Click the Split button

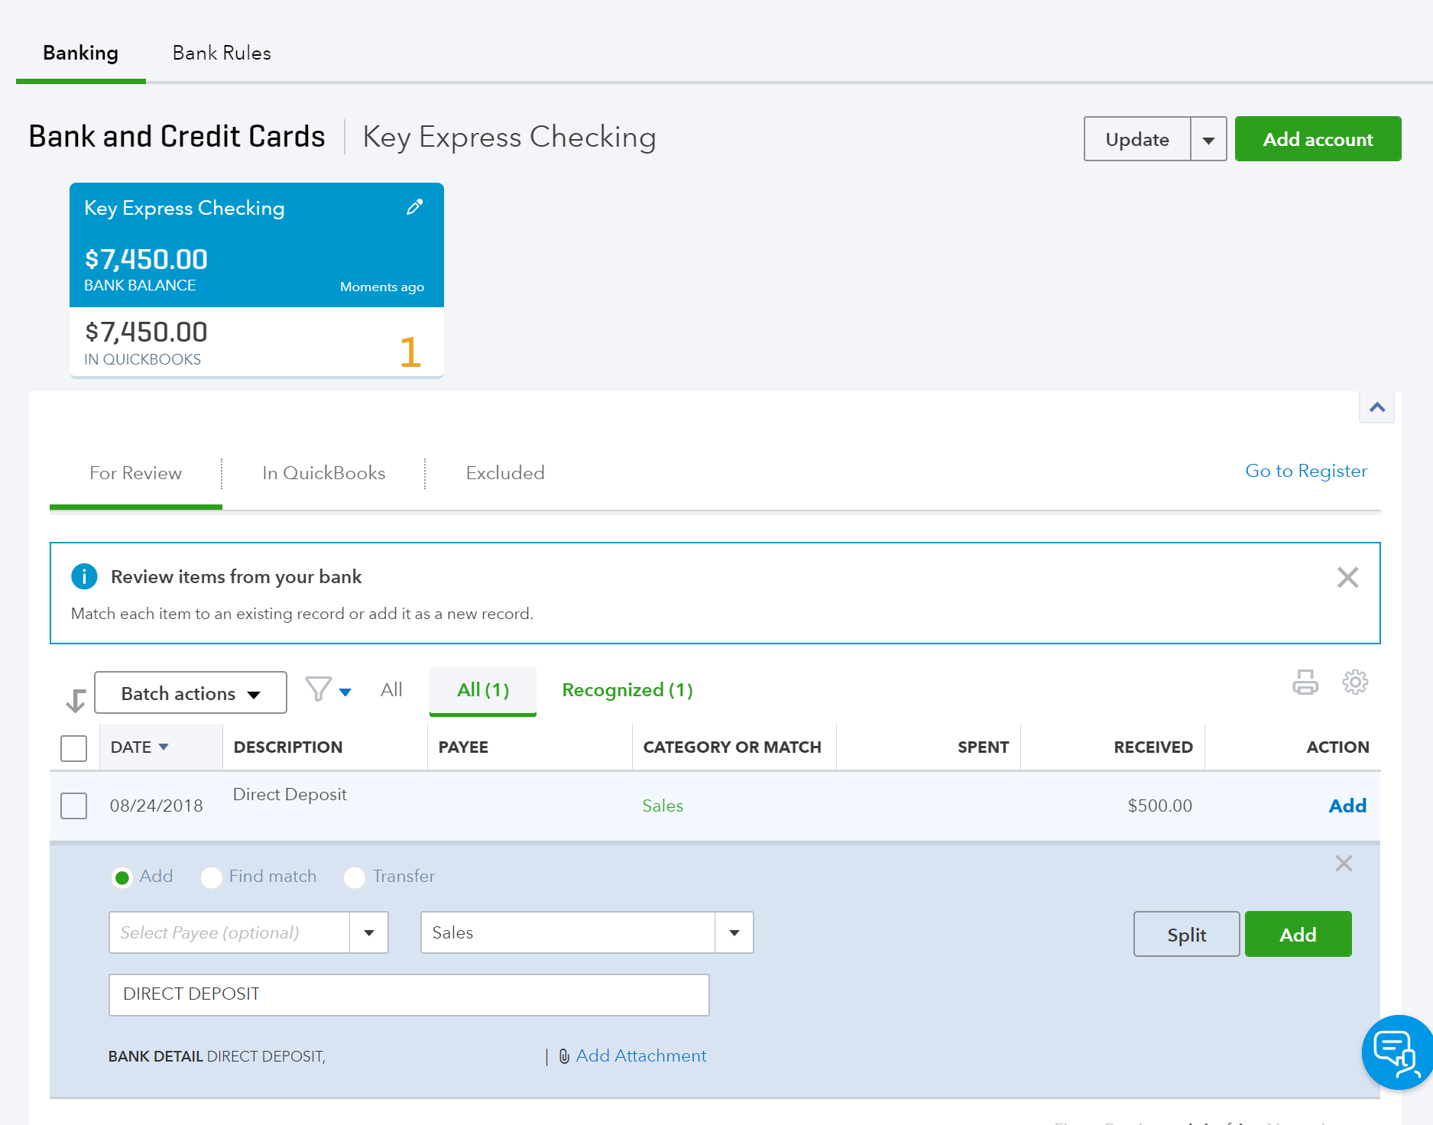click(1186, 934)
